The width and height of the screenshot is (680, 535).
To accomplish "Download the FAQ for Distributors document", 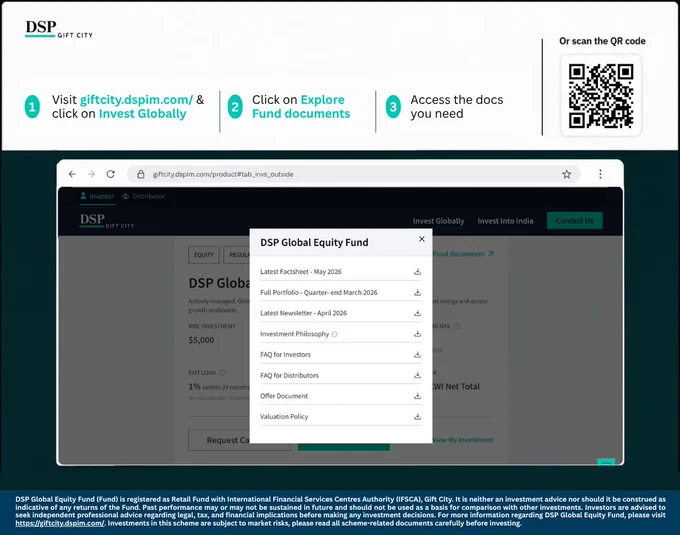I will pos(417,375).
